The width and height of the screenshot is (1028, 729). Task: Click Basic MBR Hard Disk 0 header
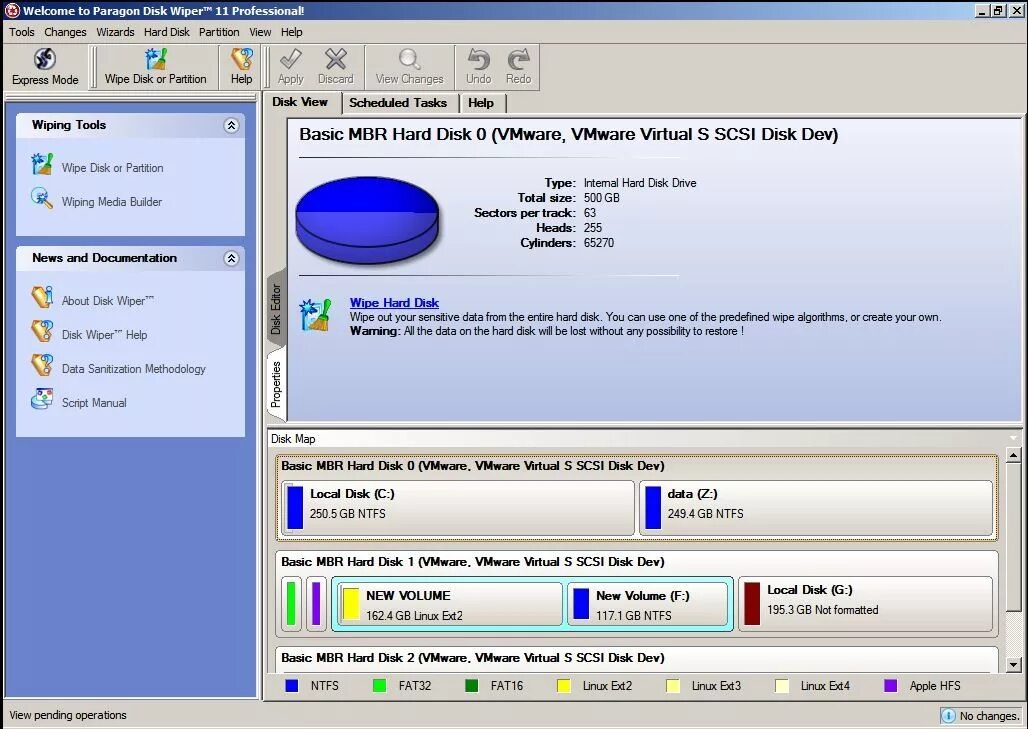473,466
